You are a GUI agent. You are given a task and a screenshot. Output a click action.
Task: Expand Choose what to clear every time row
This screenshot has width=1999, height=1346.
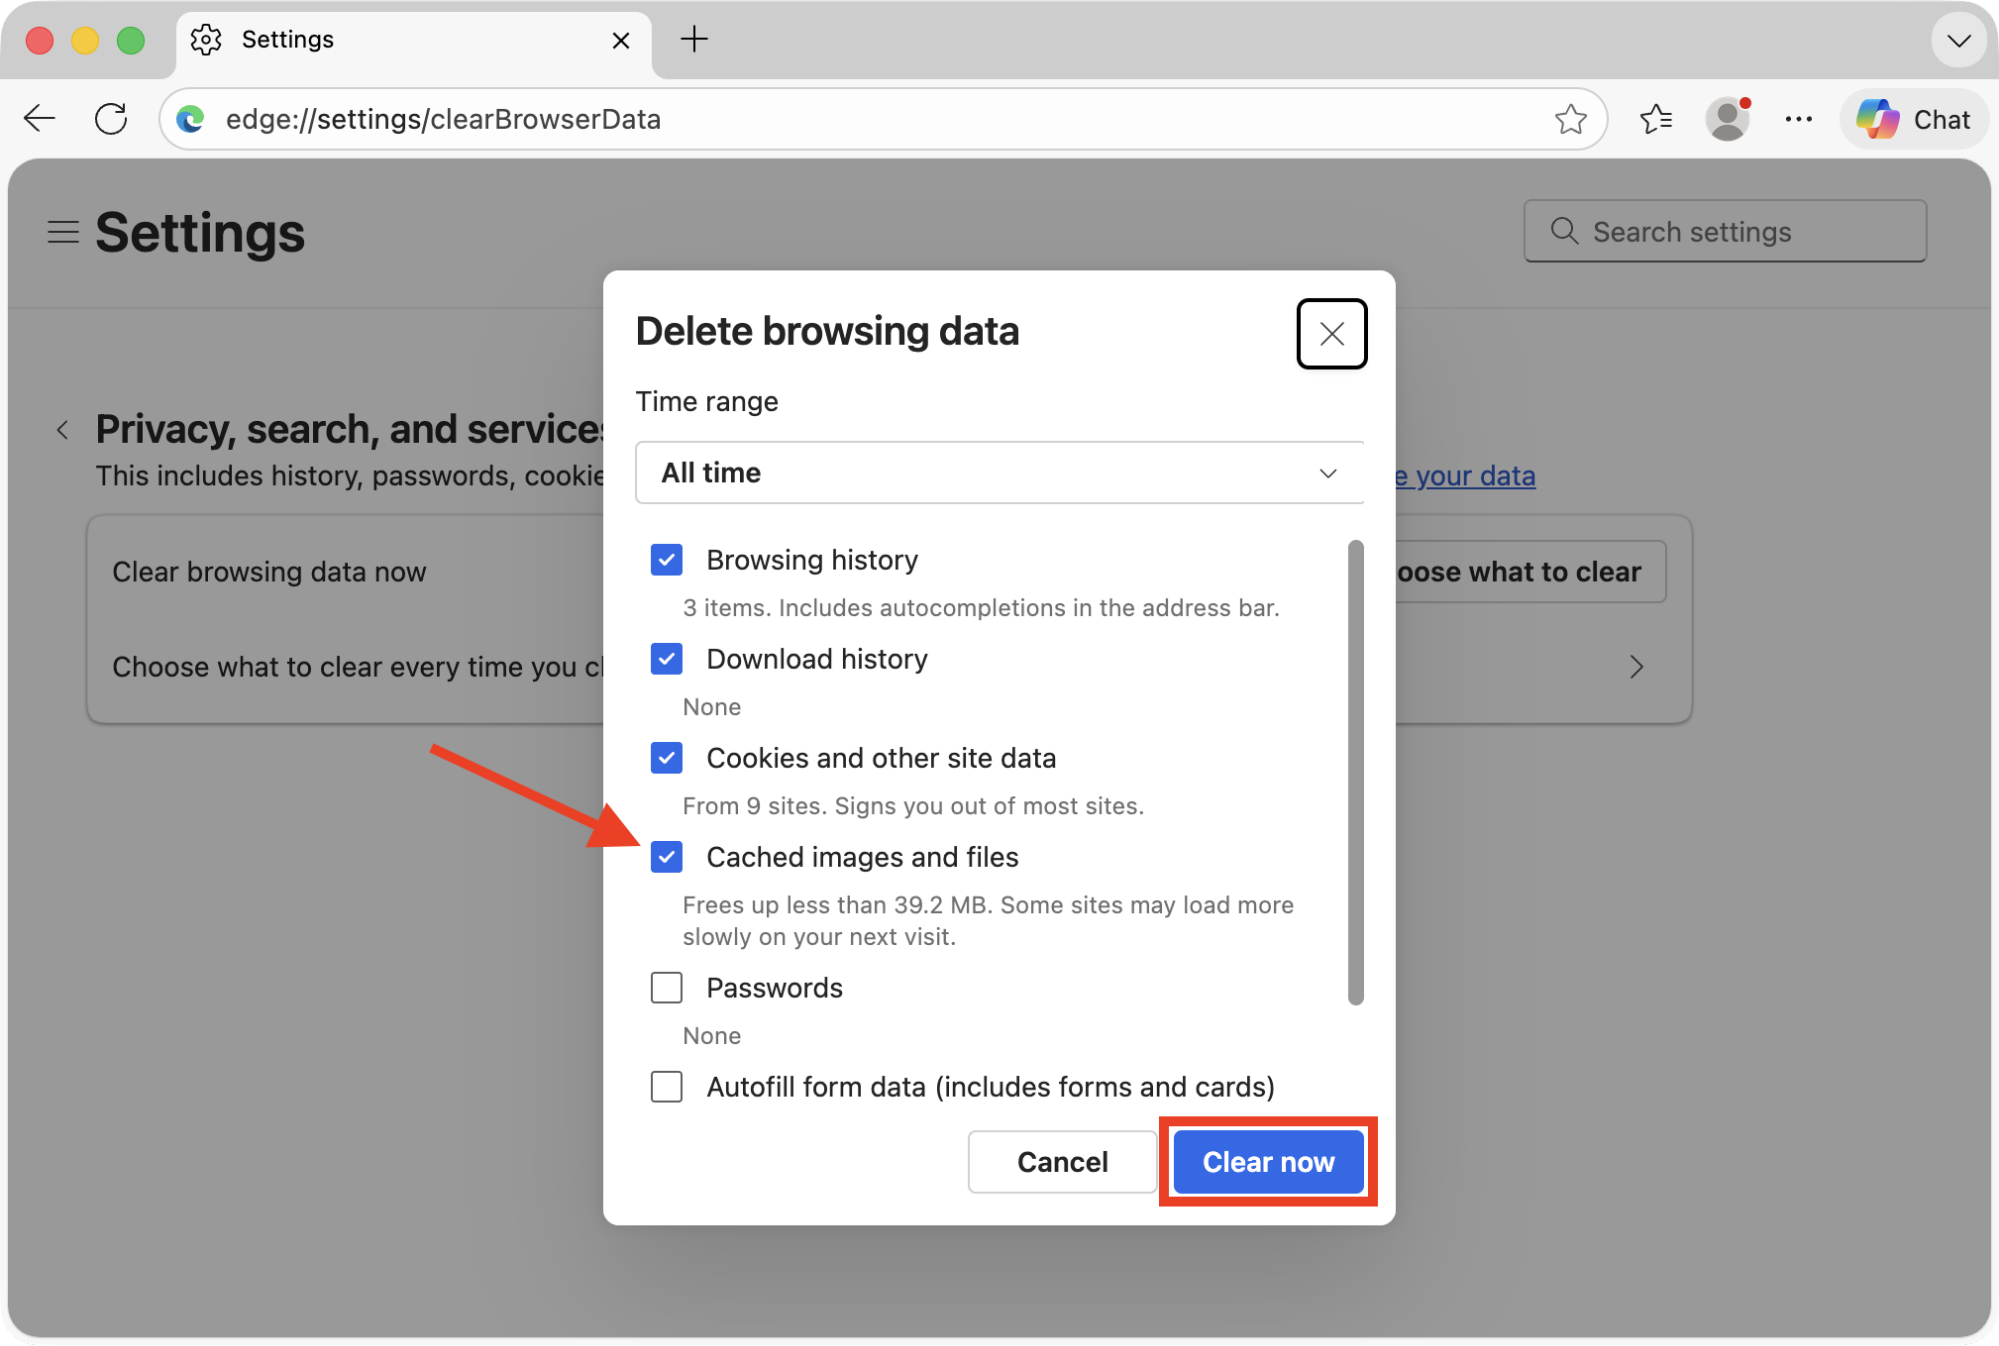tap(1636, 667)
